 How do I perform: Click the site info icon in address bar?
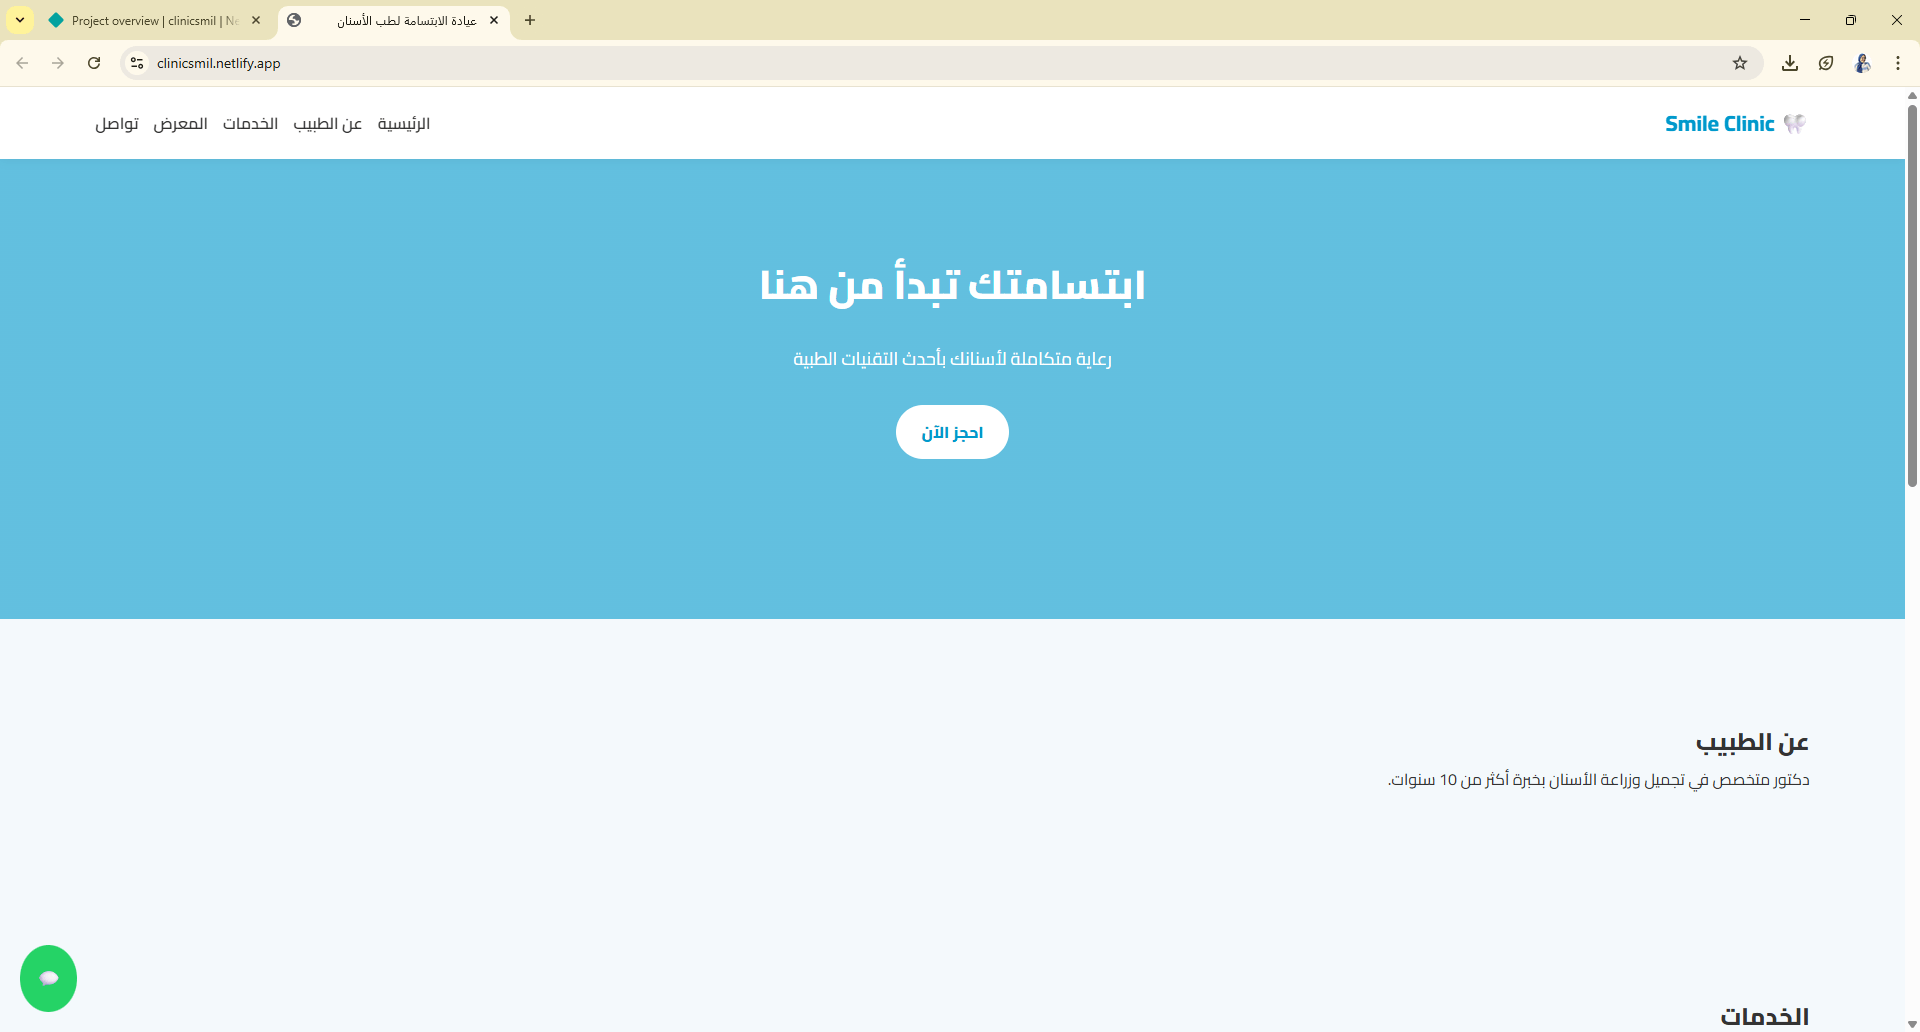(x=136, y=62)
